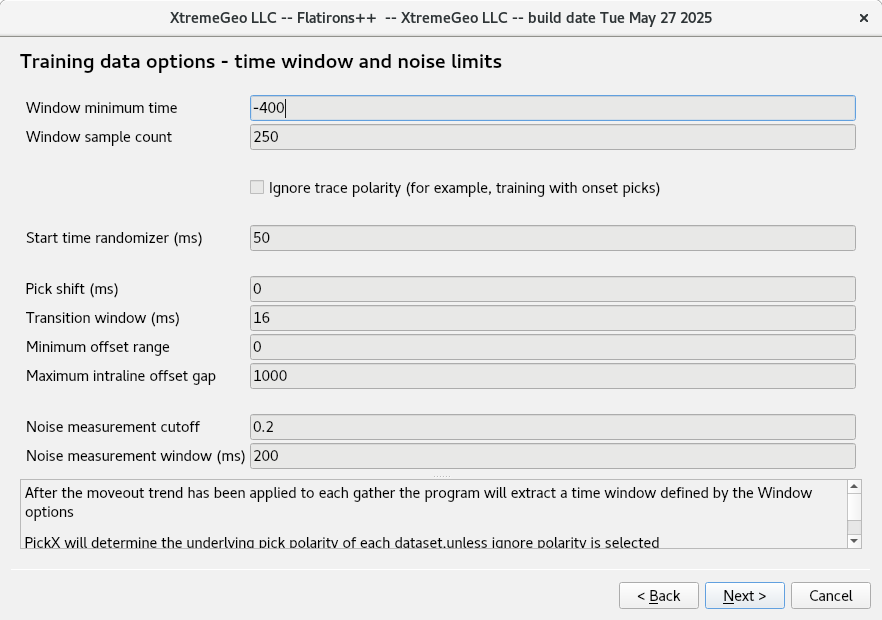Select the Start time randomizer field

553,238
